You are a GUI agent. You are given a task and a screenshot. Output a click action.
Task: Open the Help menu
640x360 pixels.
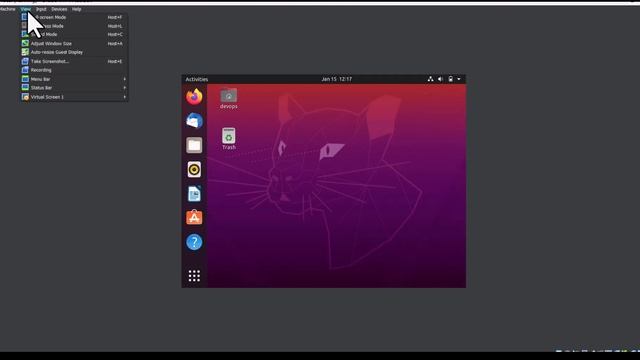click(x=76, y=9)
